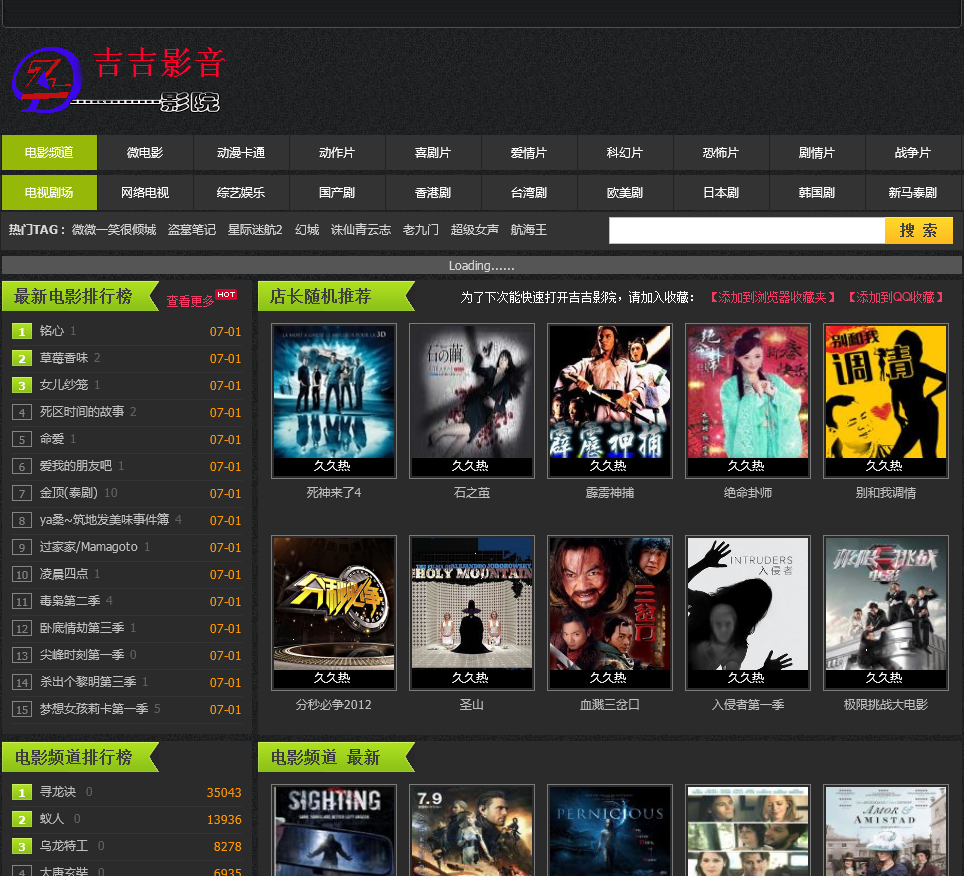The height and width of the screenshot is (876, 964).
Task: Open the 剧情片 menu item
Action: point(816,152)
